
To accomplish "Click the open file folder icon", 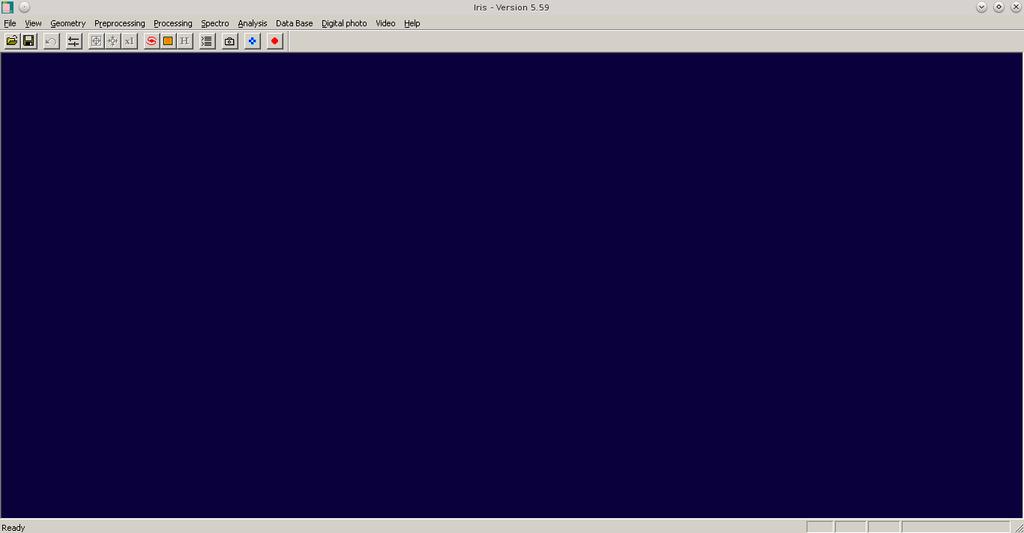I will (x=12, y=41).
